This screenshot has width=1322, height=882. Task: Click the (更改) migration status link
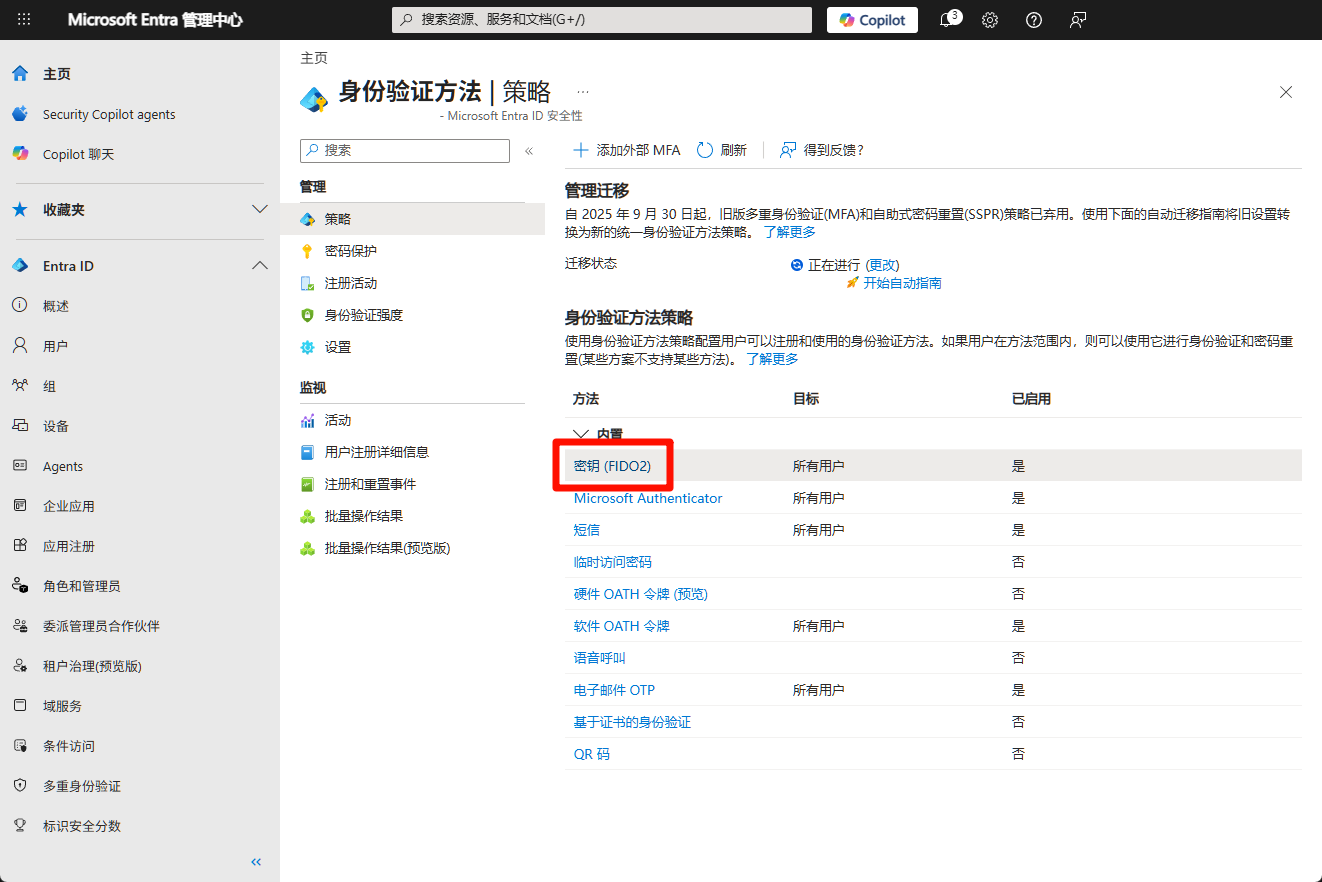click(882, 265)
